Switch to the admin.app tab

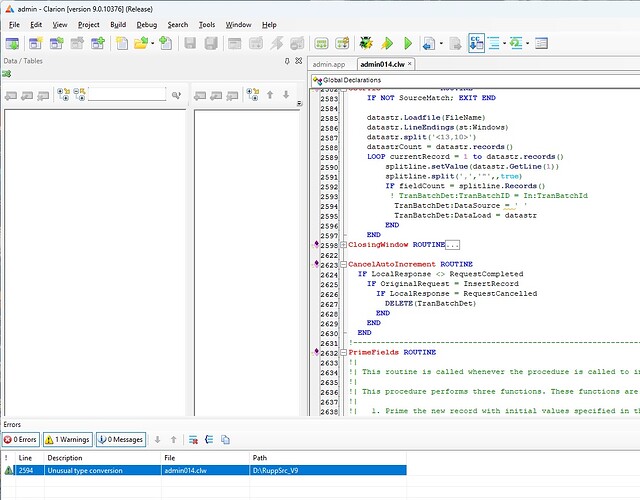tap(329, 64)
